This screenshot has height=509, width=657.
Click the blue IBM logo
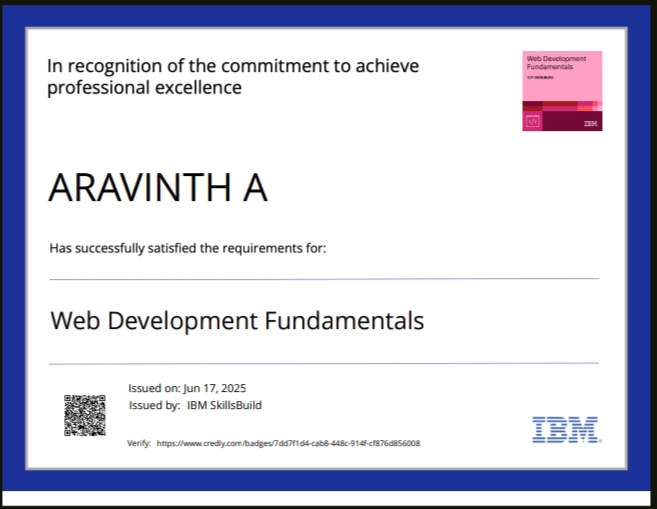coord(566,429)
